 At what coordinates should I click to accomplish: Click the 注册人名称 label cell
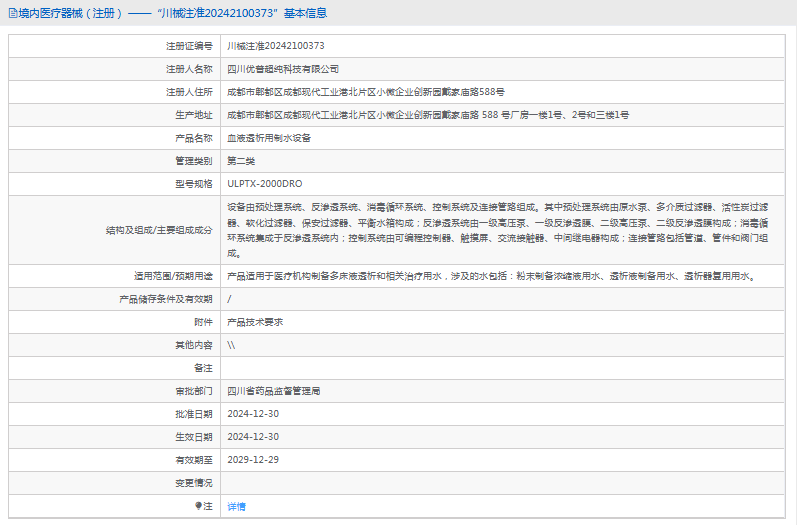(115, 69)
